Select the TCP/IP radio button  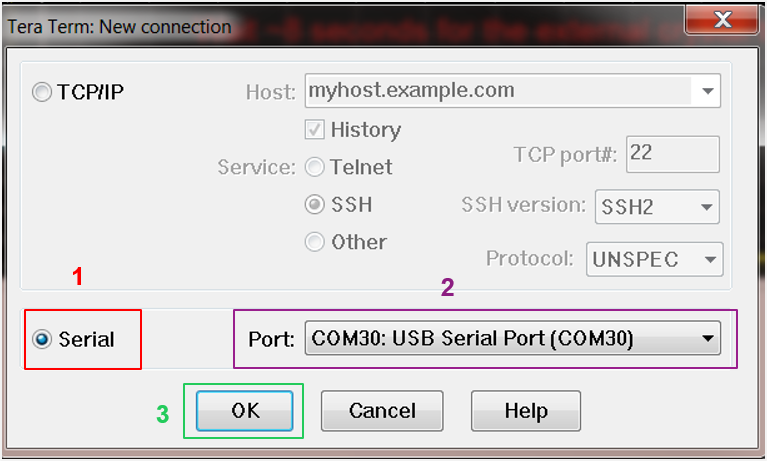click(x=42, y=92)
